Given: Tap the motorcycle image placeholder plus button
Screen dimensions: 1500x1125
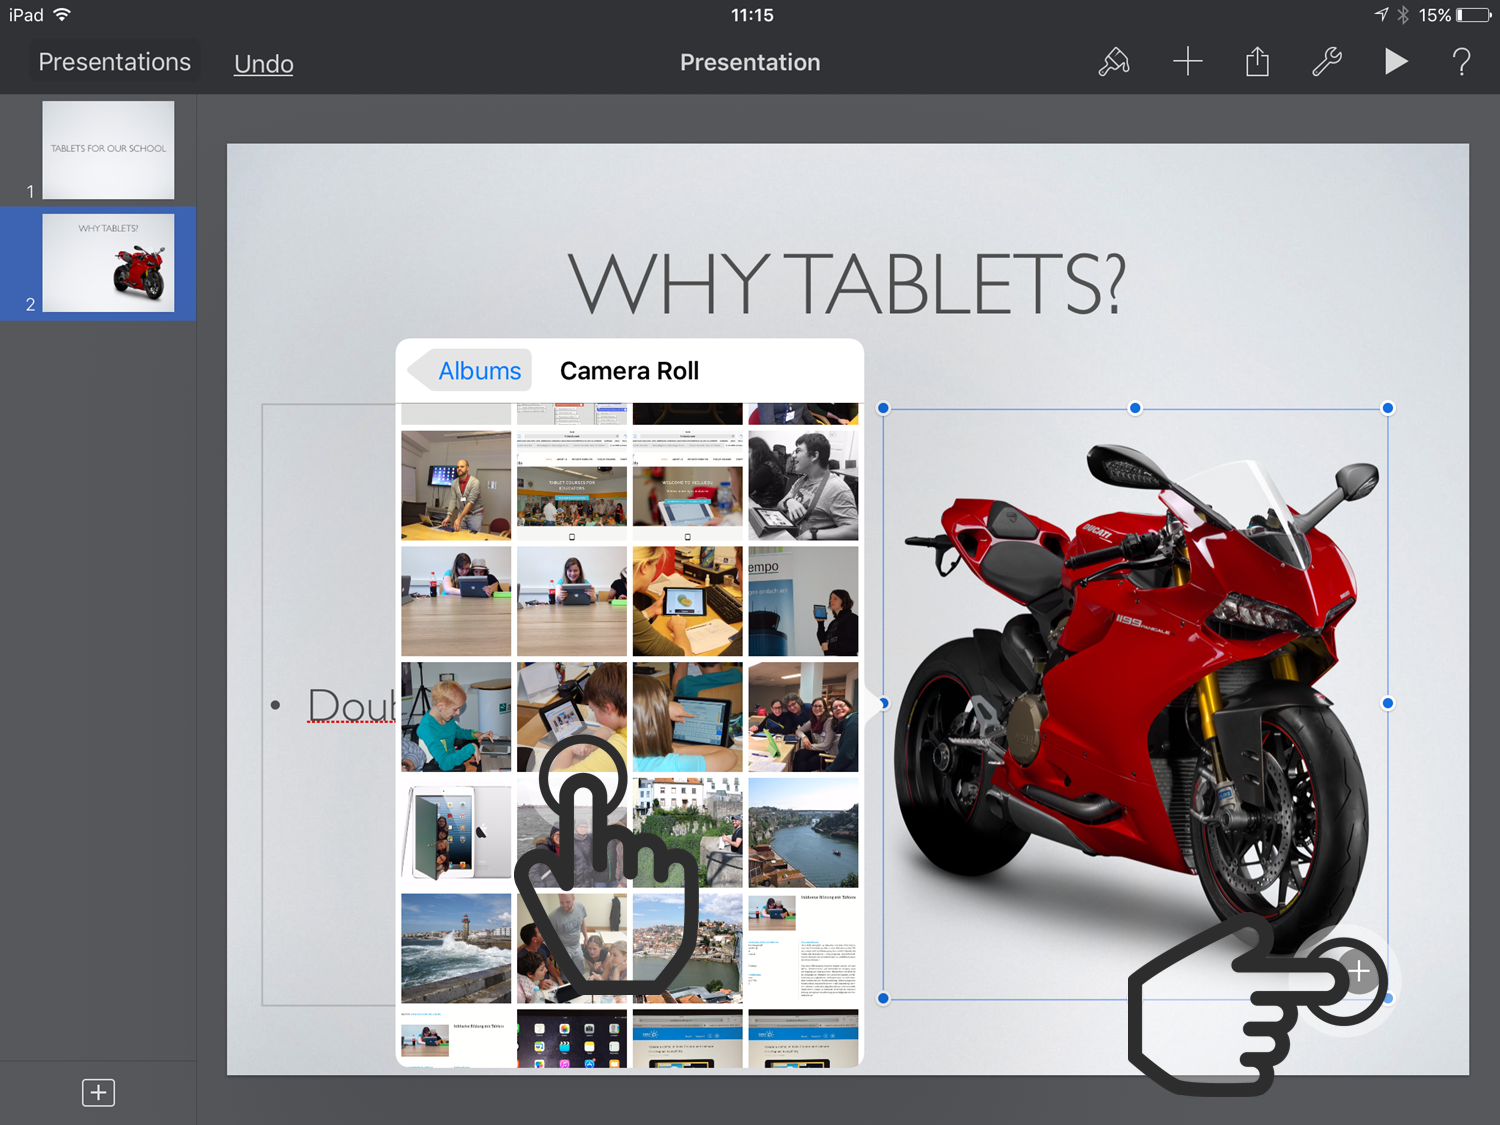Looking at the screenshot, I should point(1358,971).
